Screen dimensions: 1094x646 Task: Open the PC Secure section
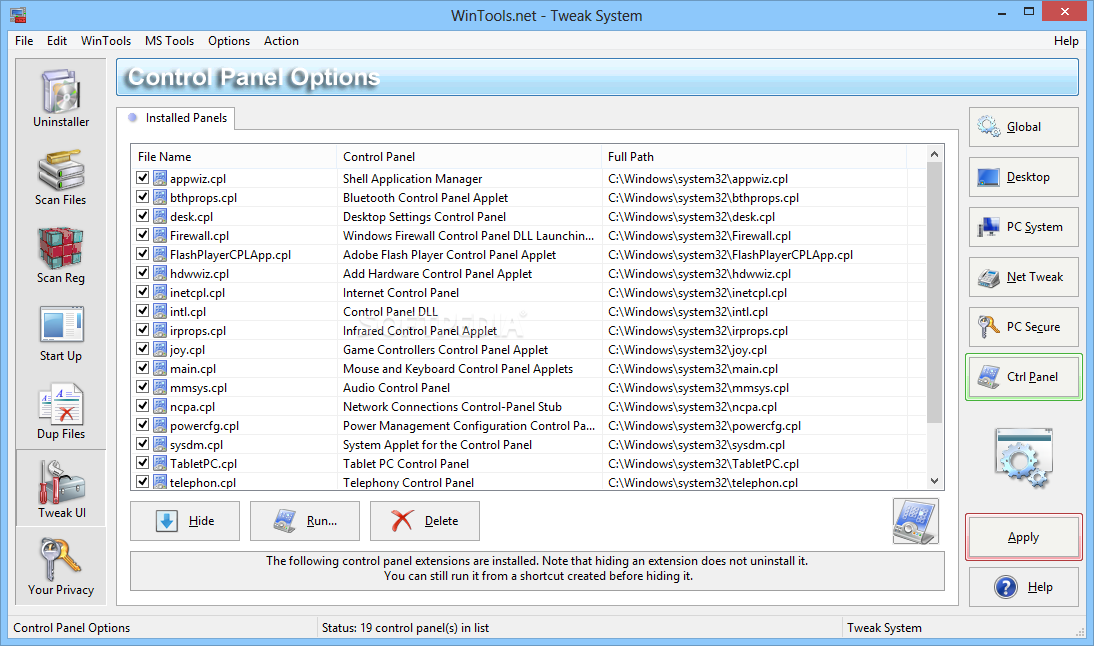click(1024, 327)
